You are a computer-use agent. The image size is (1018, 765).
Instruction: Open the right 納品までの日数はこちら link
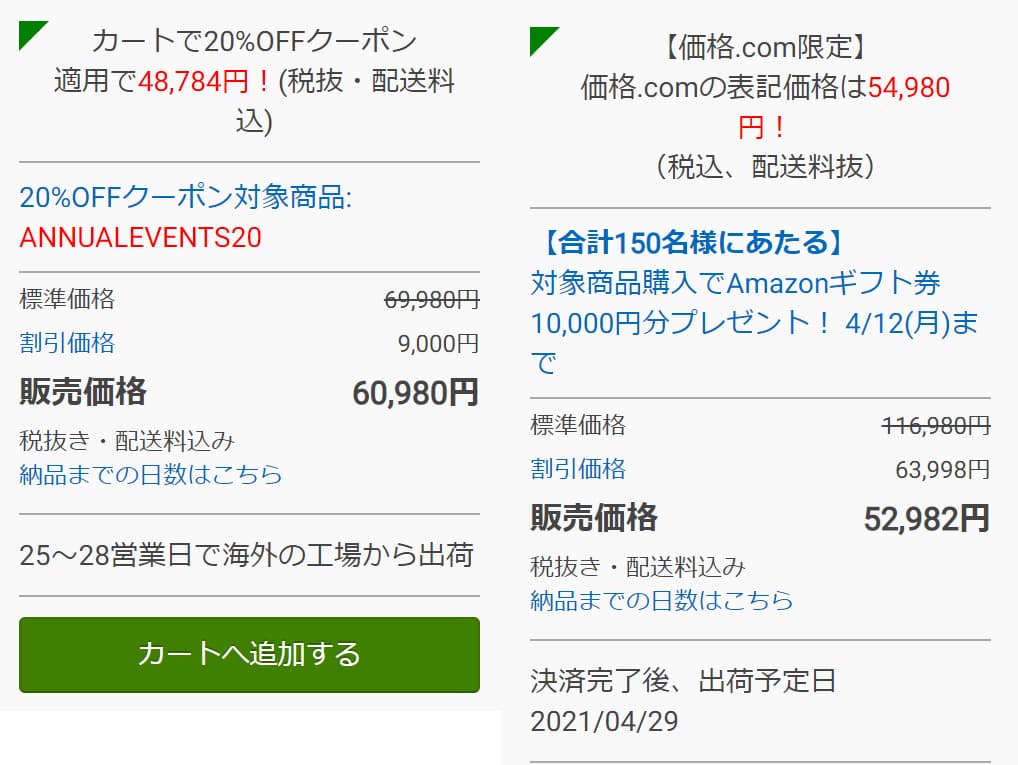[x=662, y=601]
